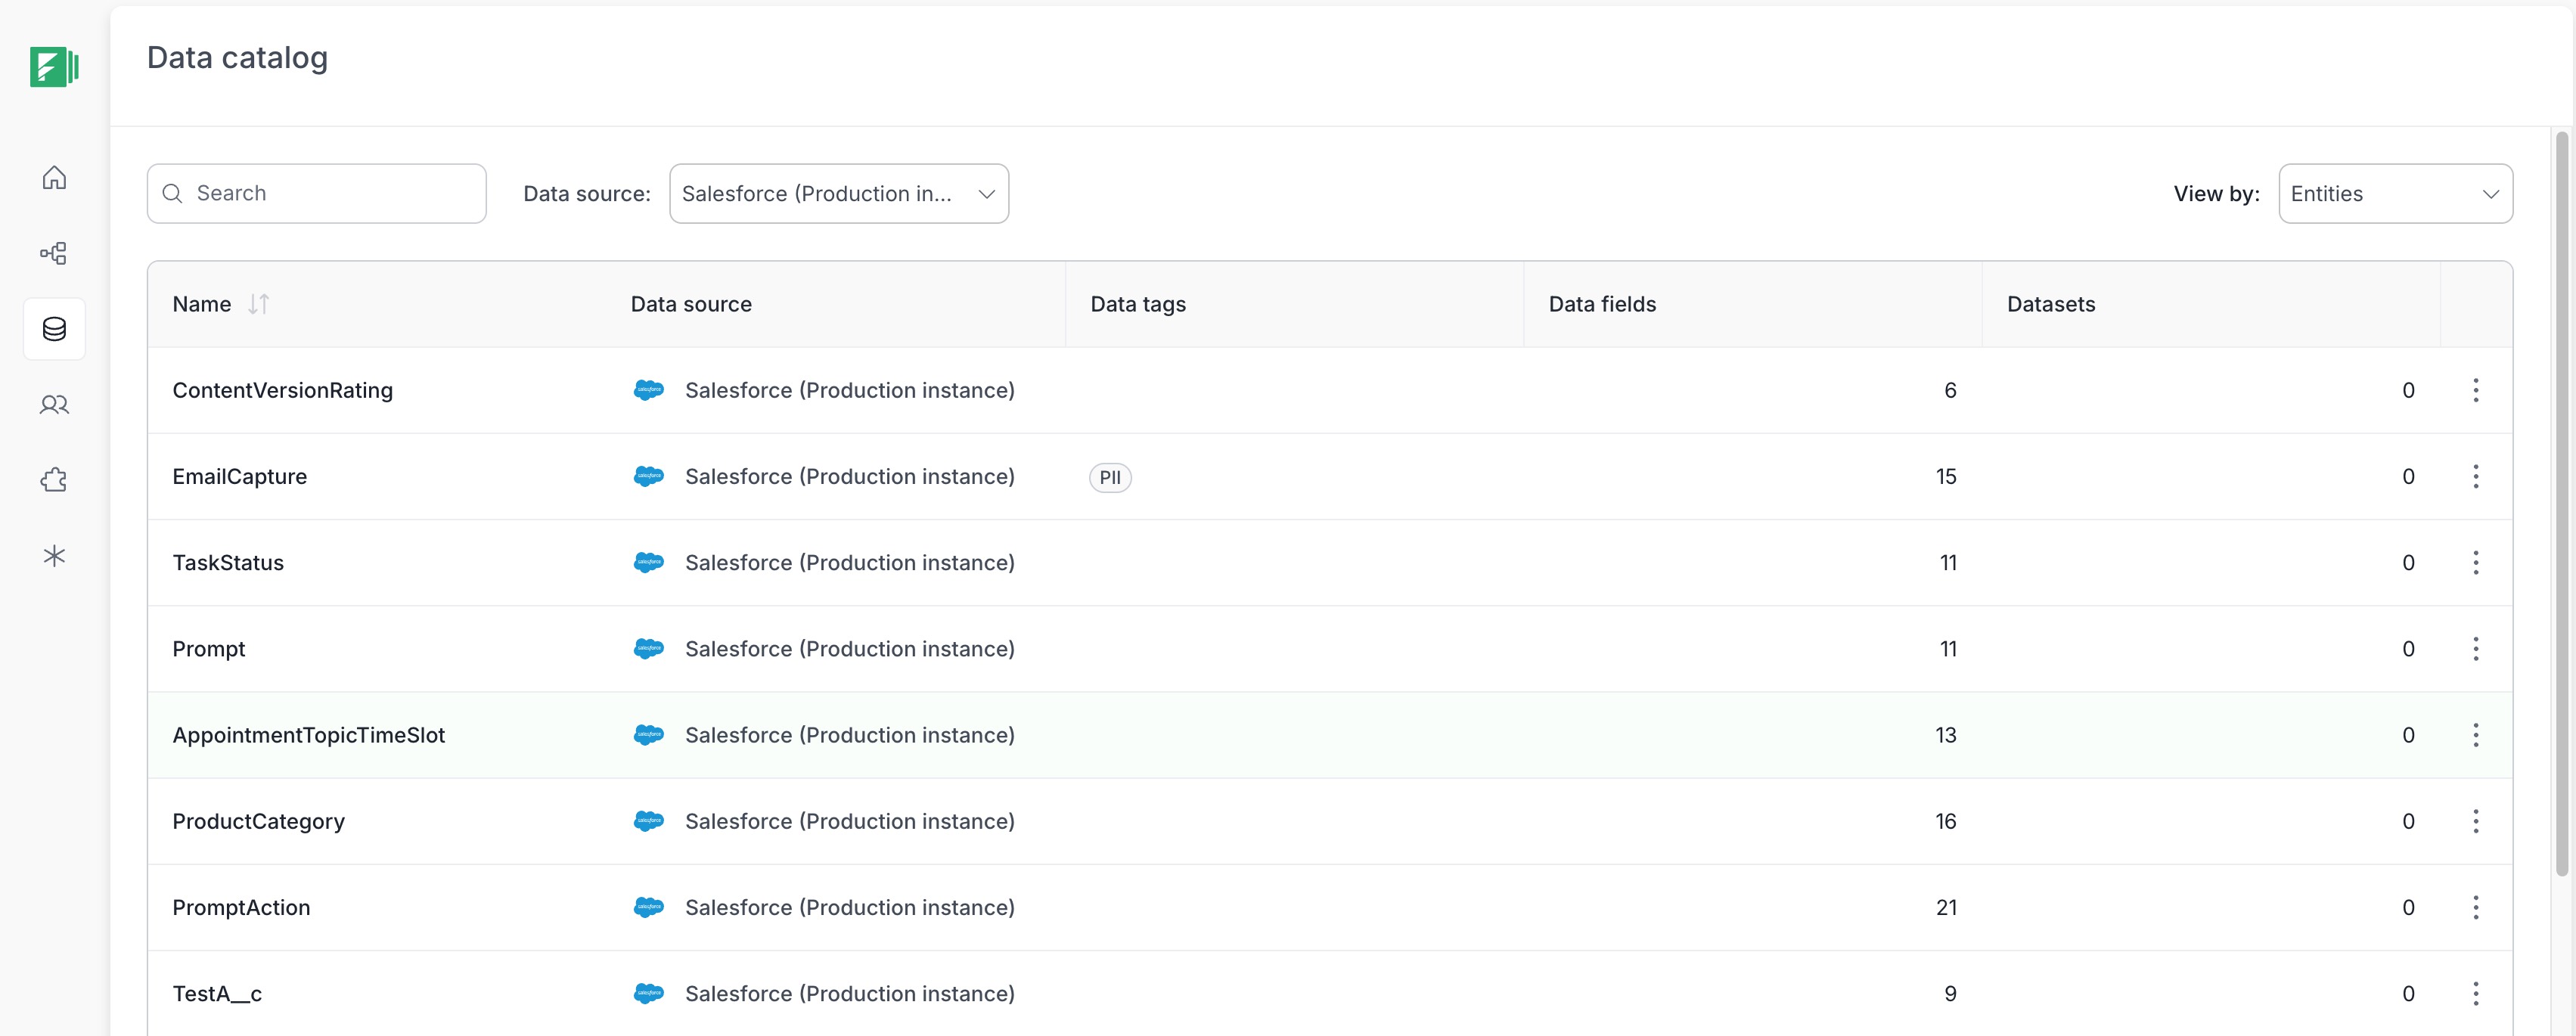Screen dimensions: 2576x1036
Task: Open the users sidebar icon
Action: coord(54,405)
